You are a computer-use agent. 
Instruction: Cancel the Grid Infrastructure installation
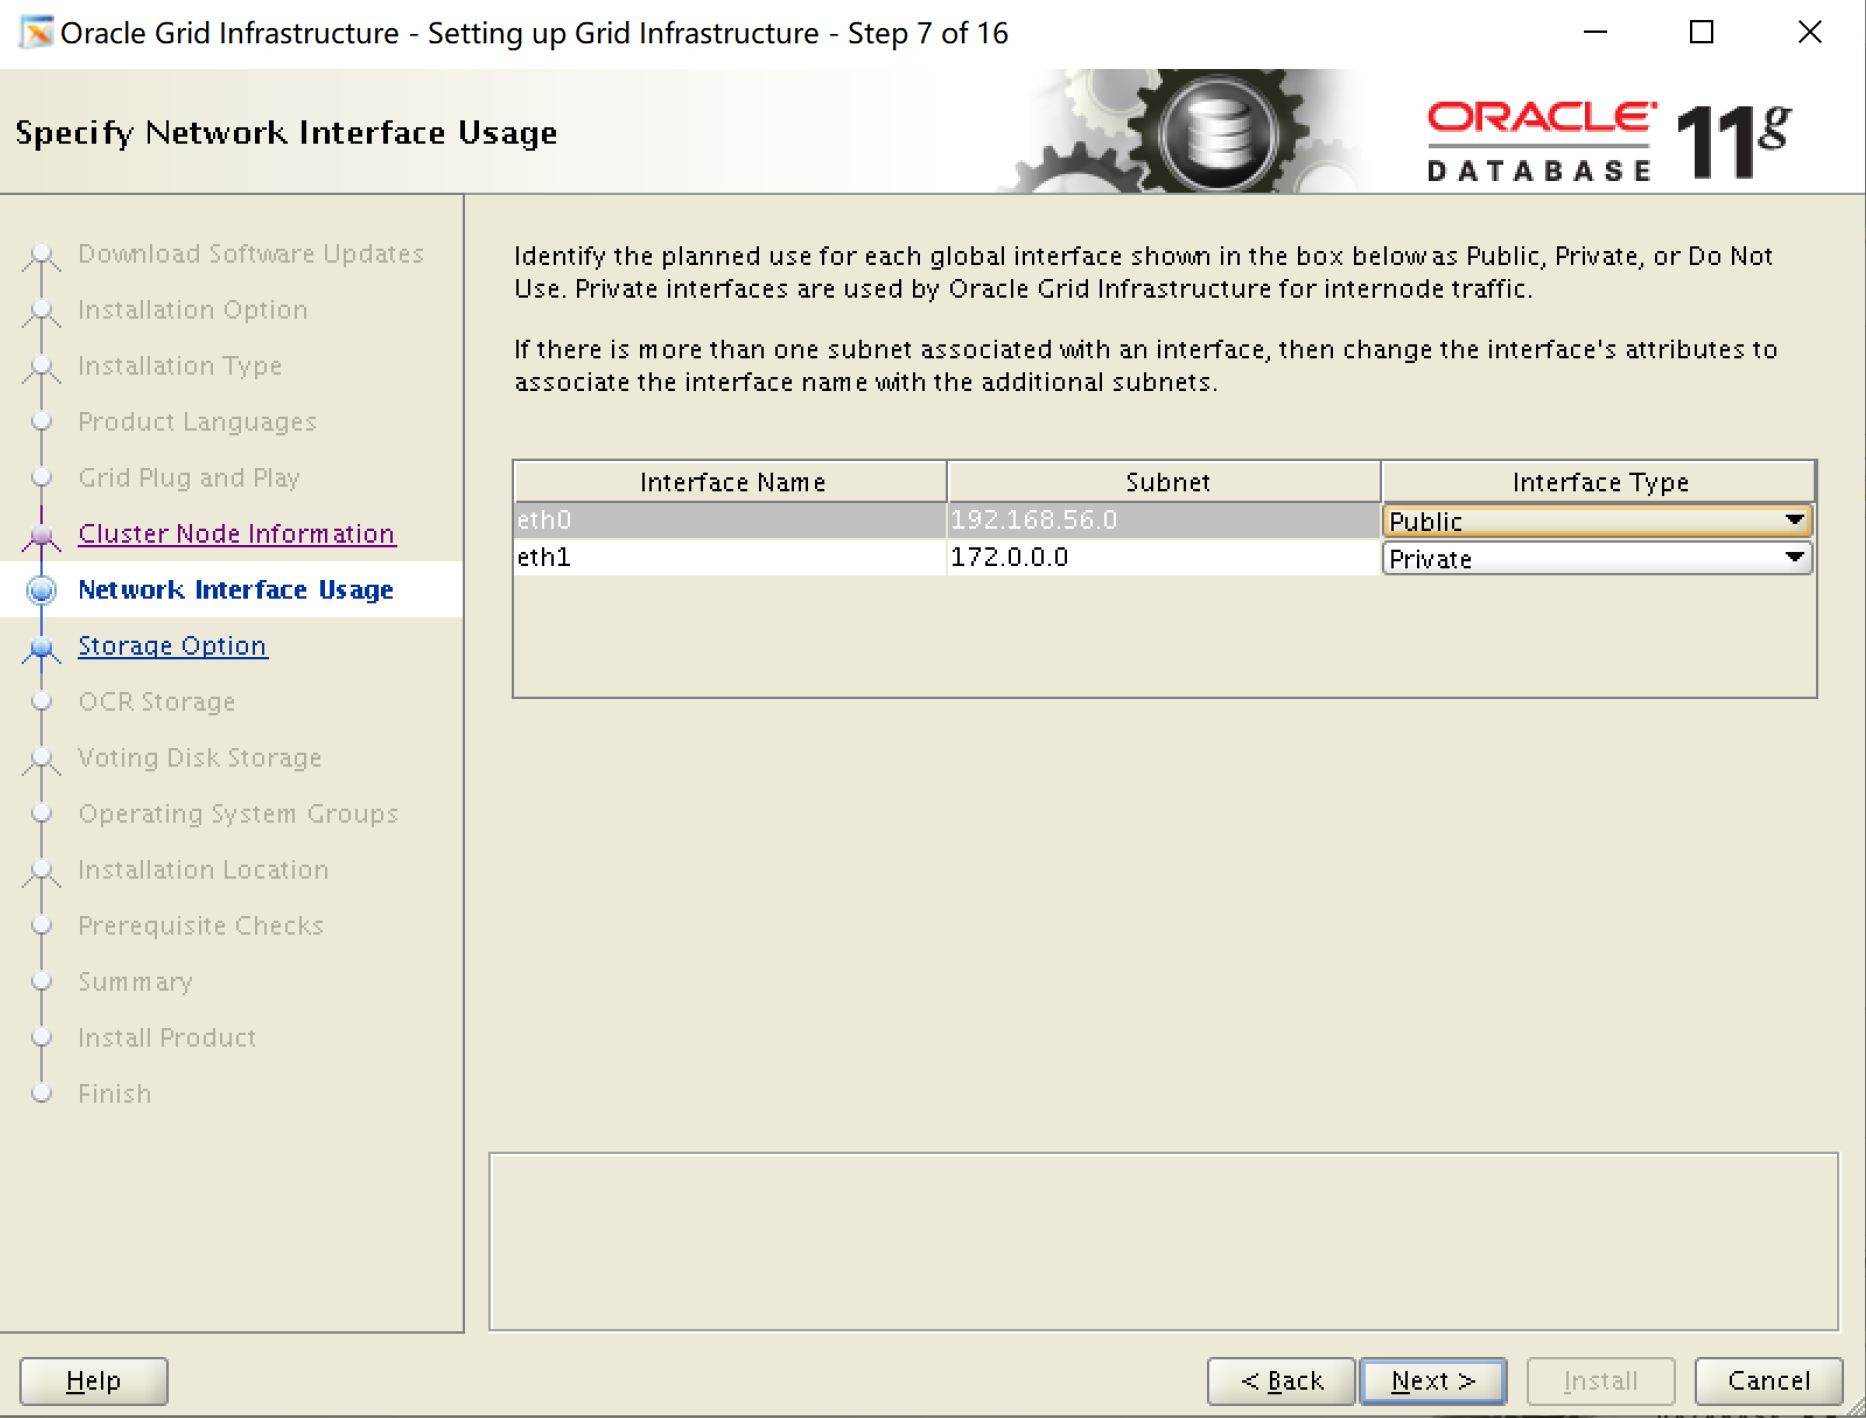coord(1768,1381)
